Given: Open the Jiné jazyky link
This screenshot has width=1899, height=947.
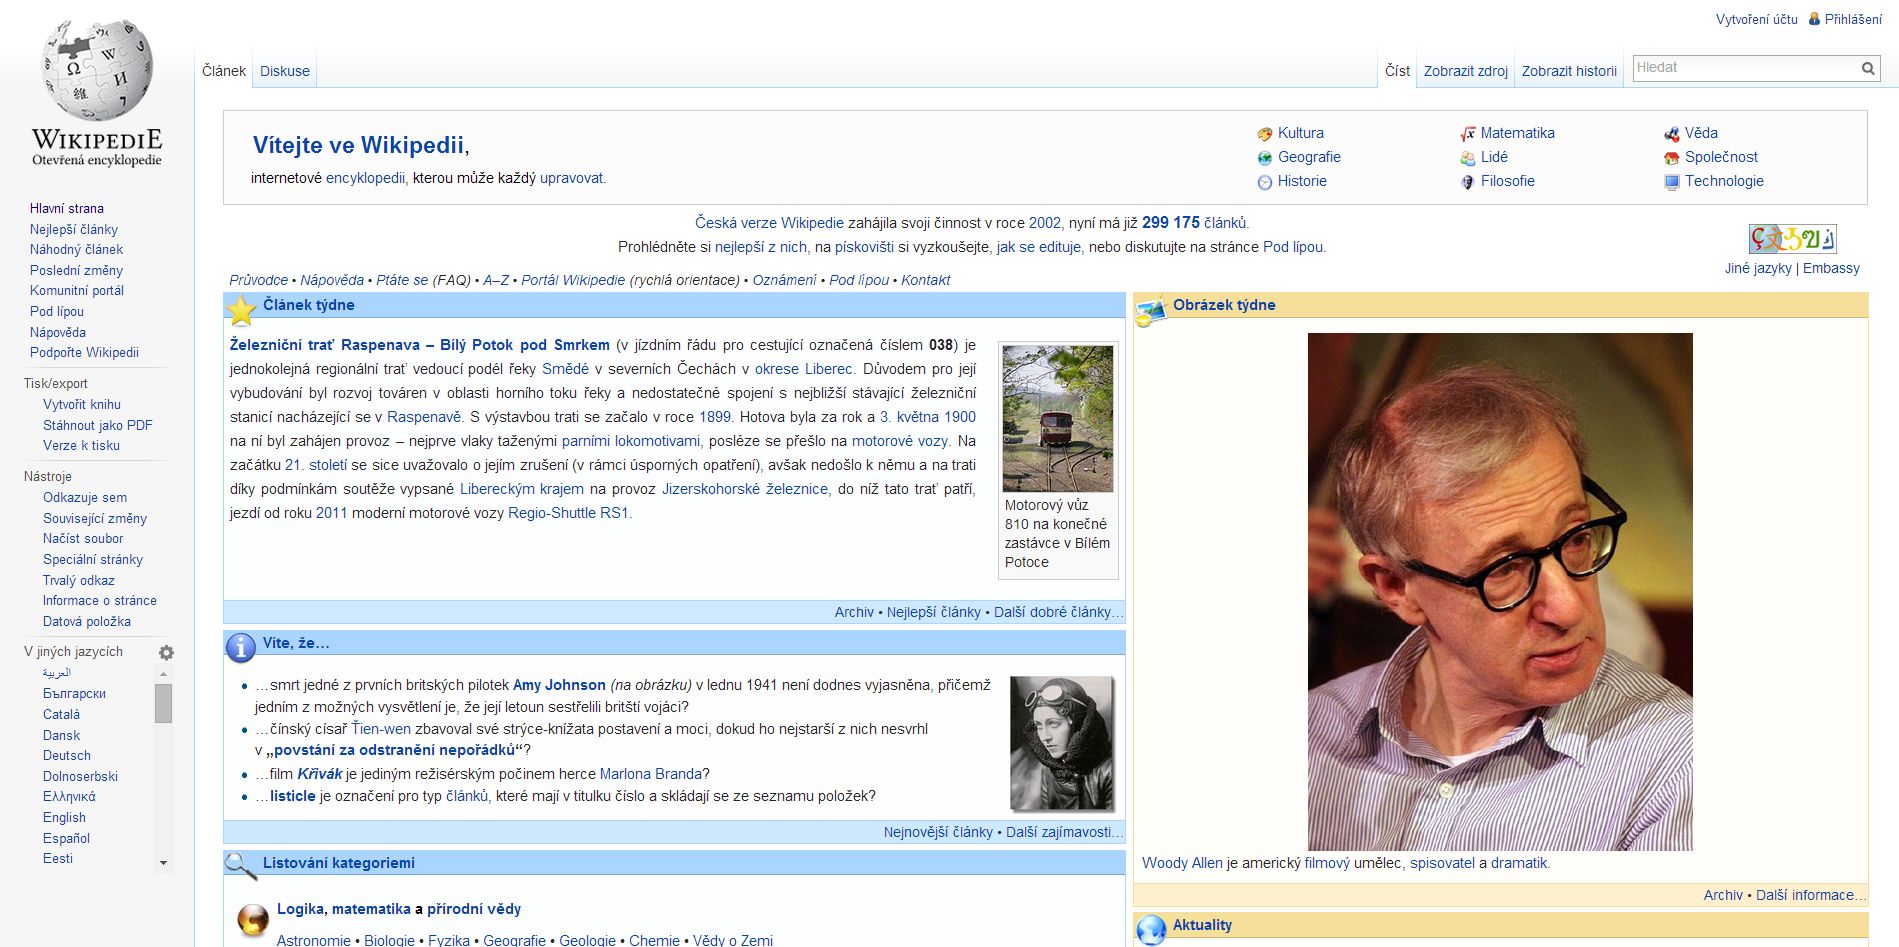Looking at the screenshot, I should [x=1758, y=268].
